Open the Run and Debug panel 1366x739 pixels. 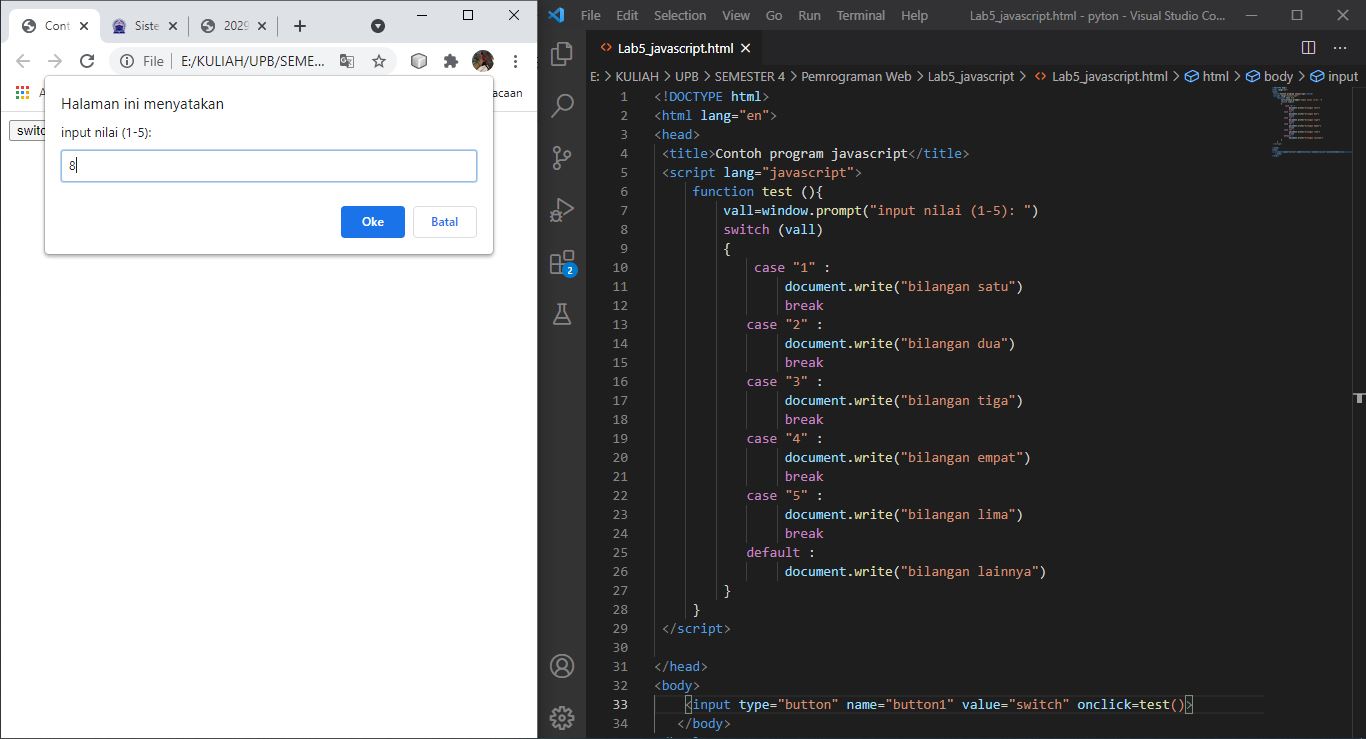tap(561, 209)
